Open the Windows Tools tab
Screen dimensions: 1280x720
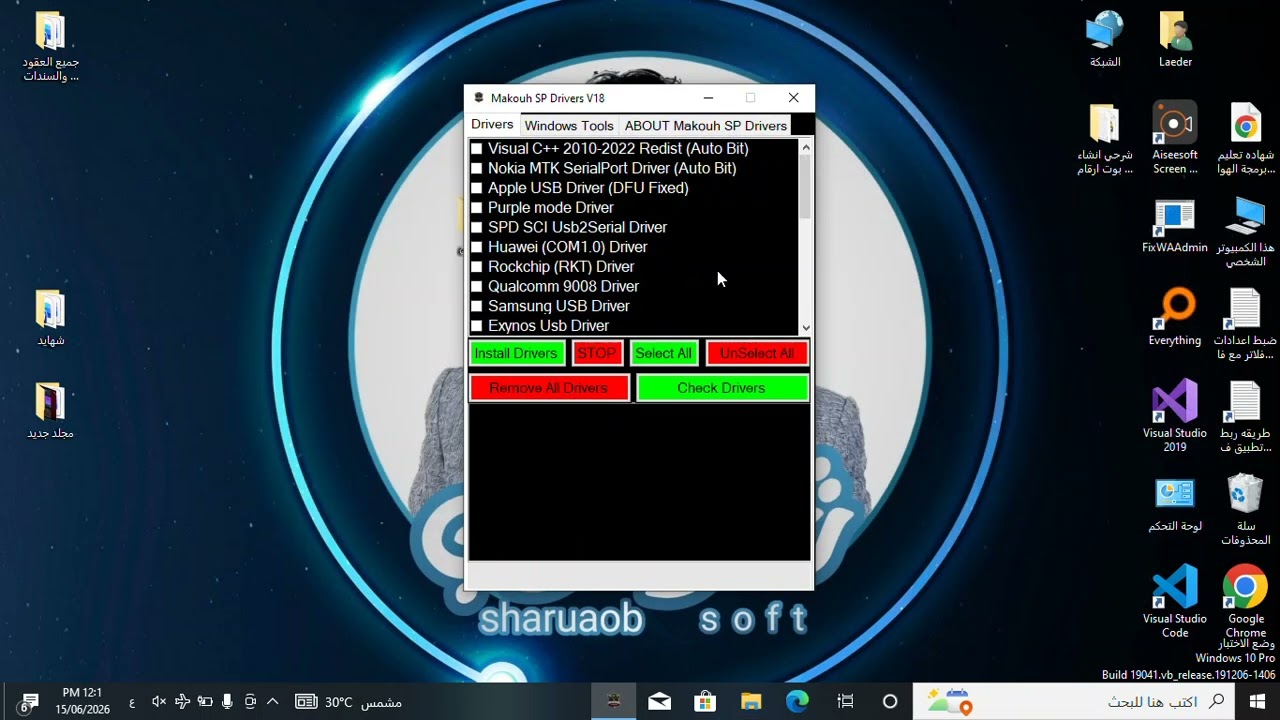569,126
